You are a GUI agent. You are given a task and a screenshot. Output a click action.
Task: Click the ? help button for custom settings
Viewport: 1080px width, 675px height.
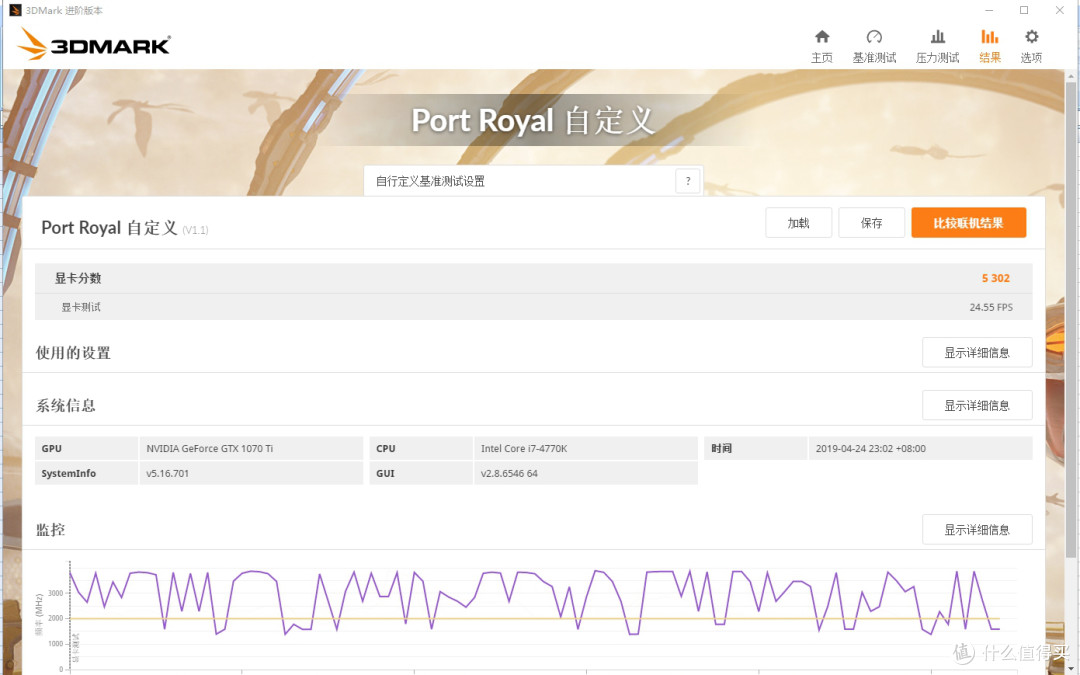tap(687, 181)
